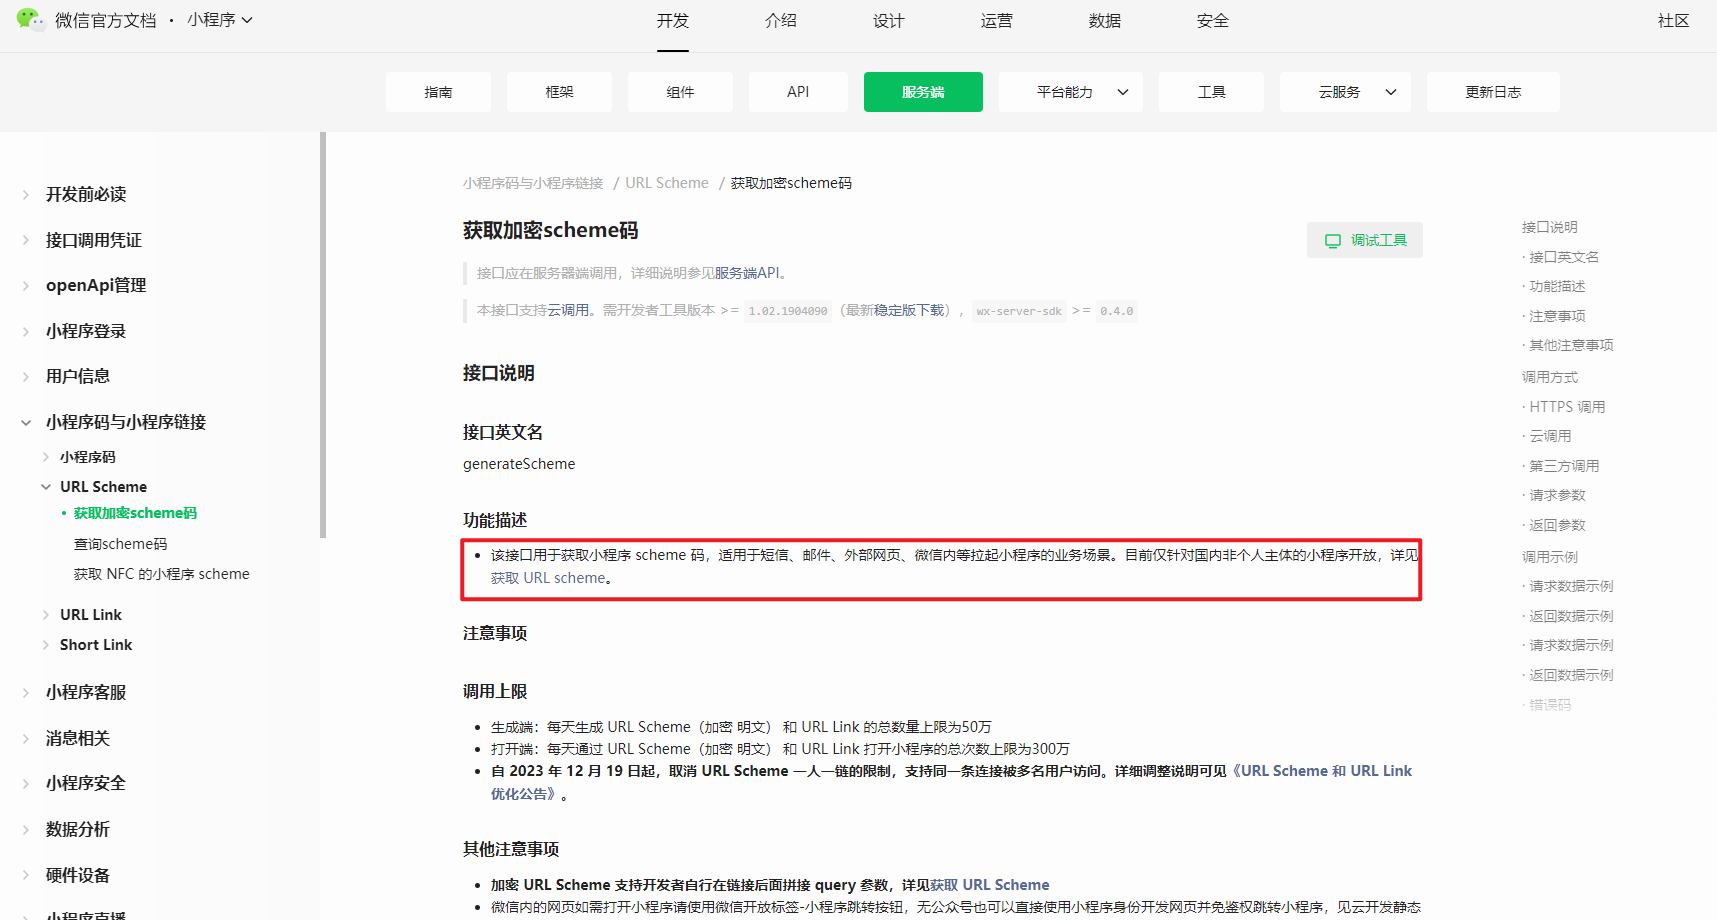Open the 服务端API link
The height and width of the screenshot is (920, 1717).
[746, 273]
